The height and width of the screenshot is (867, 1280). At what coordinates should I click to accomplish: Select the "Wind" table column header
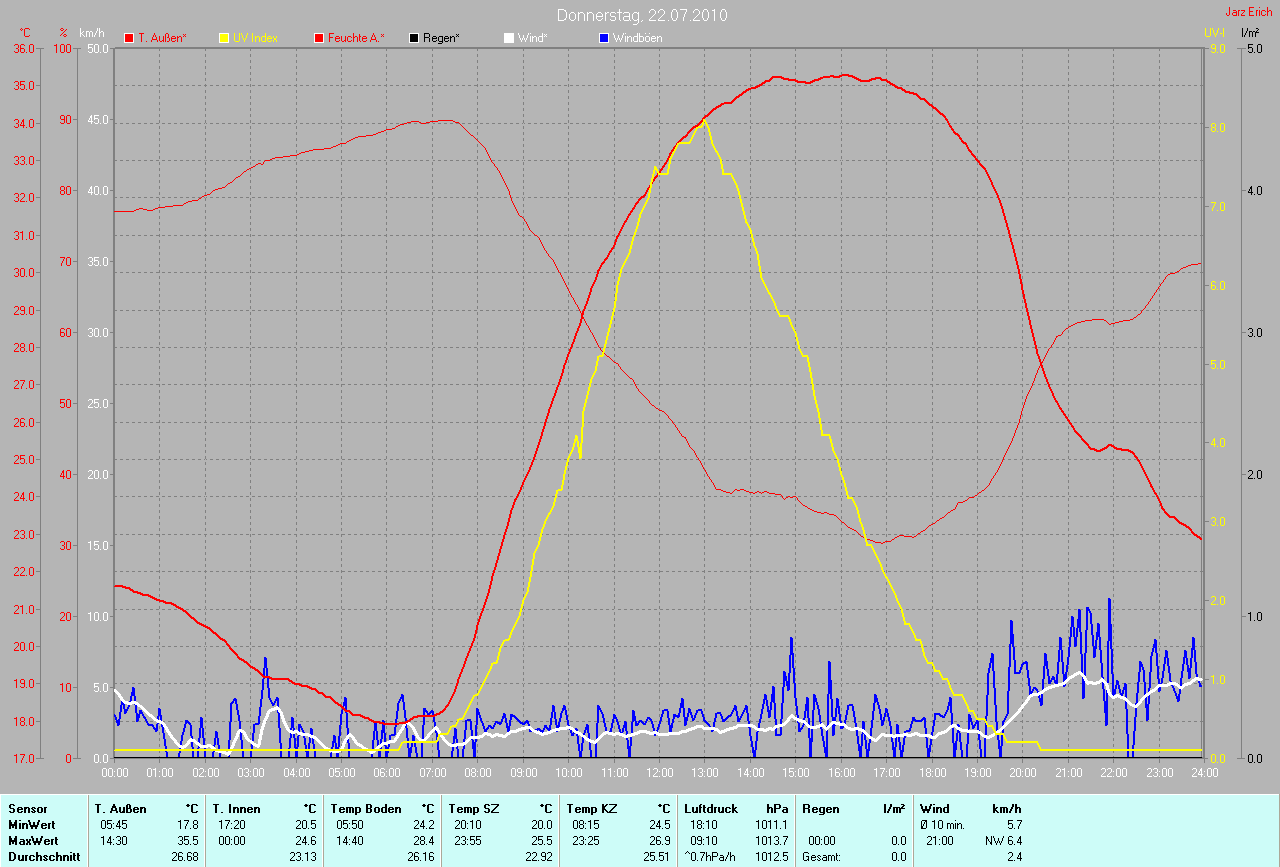(x=934, y=808)
